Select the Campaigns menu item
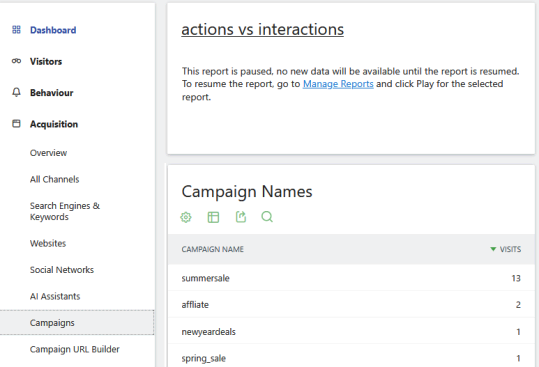The width and height of the screenshot is (539, 367). [77, 323]
